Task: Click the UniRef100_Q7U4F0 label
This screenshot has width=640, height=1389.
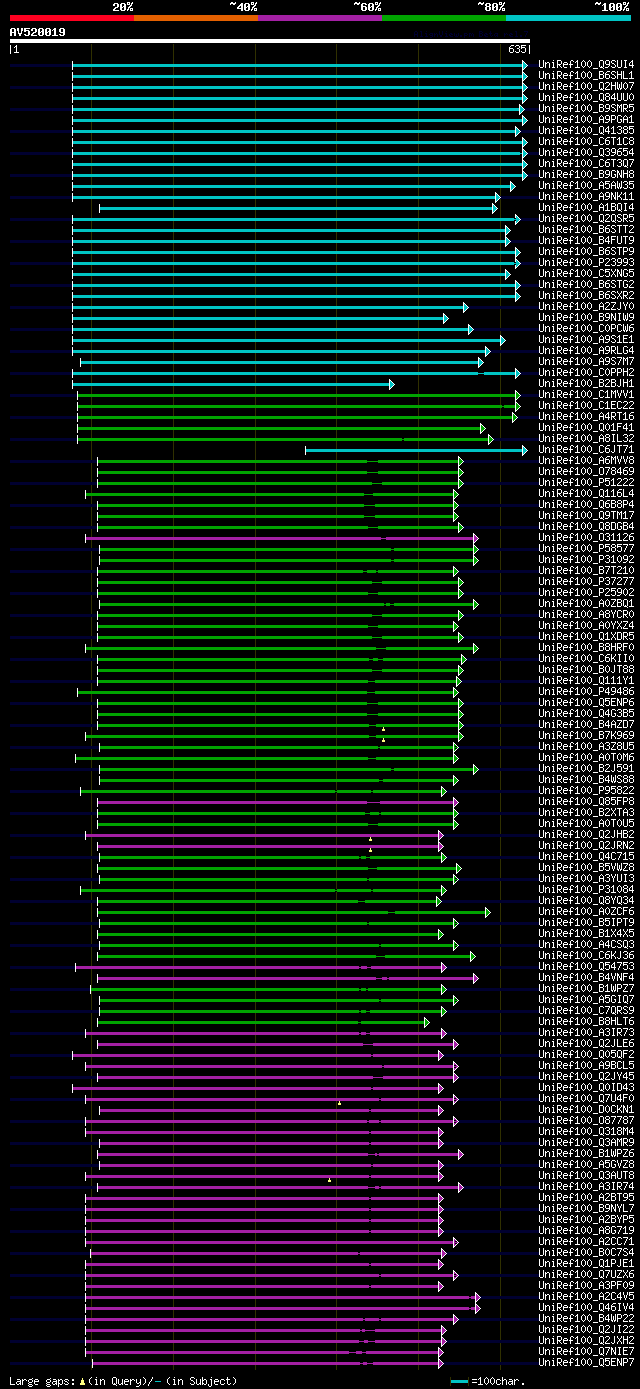Action: tap(586, 1099)
